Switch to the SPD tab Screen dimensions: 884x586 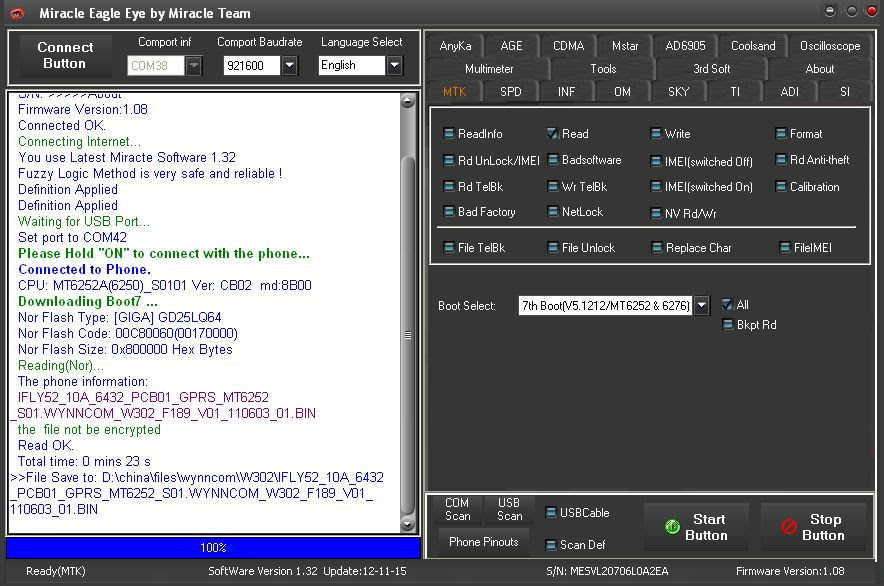pyautogui.click(x=511, y=91)
